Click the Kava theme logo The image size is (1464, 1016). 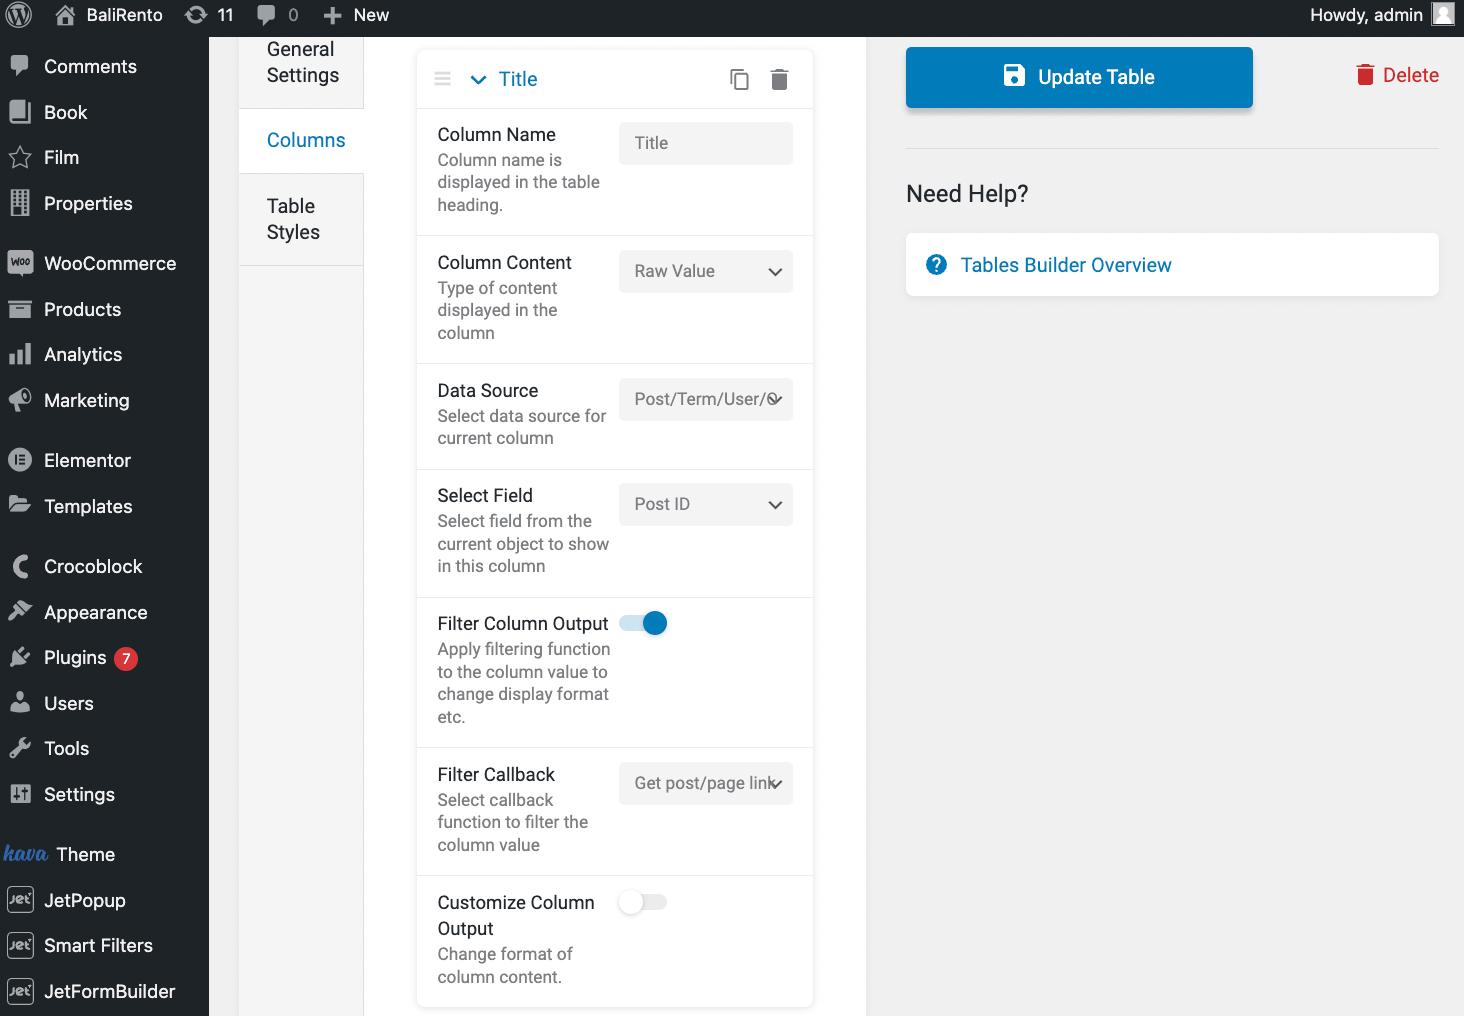coord(25,854)
